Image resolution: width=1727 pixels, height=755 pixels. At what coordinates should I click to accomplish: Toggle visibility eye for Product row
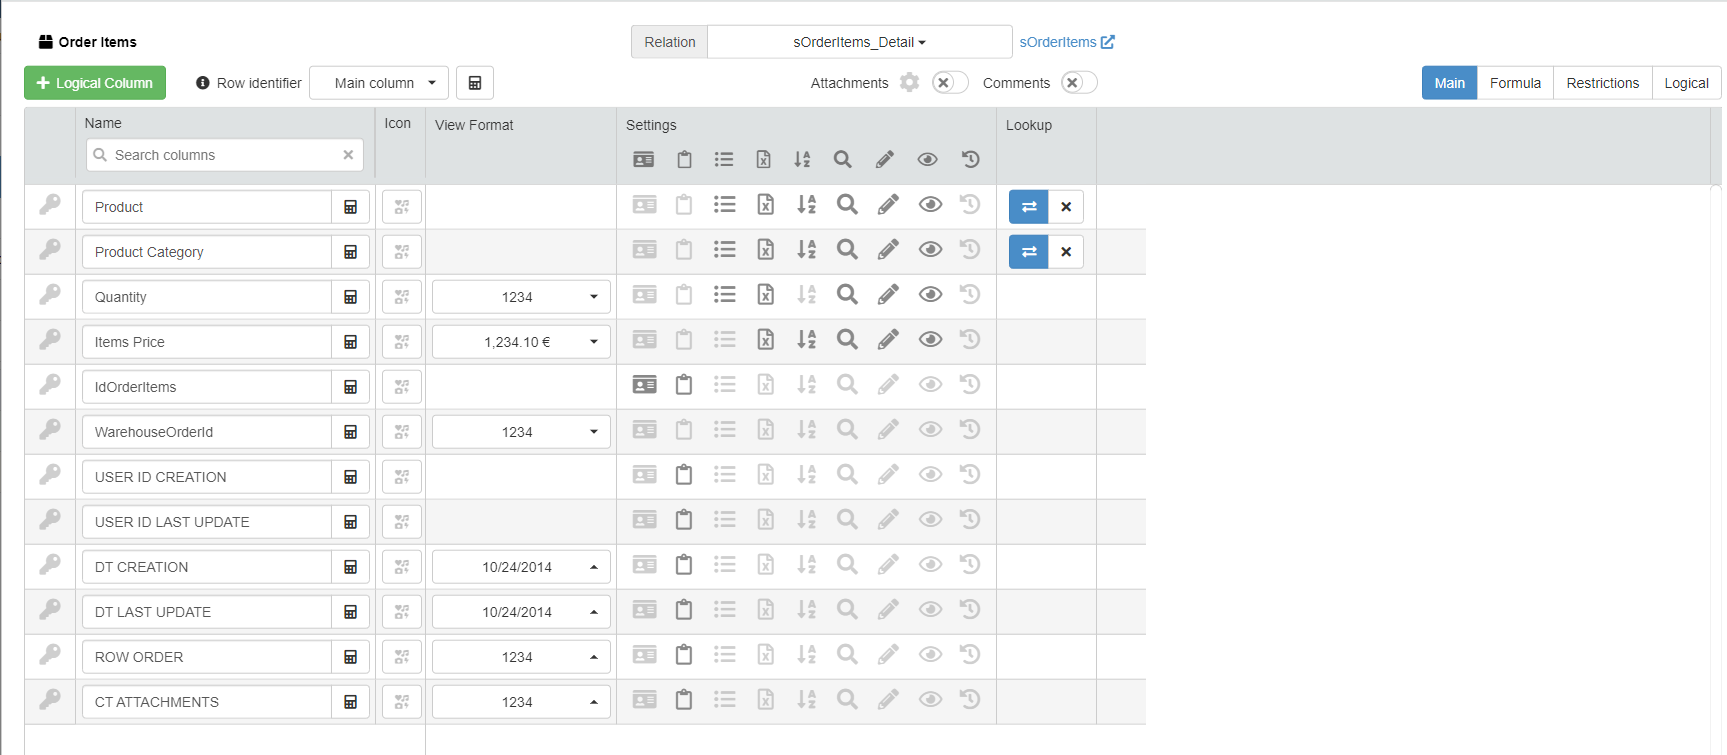(930, 205)
